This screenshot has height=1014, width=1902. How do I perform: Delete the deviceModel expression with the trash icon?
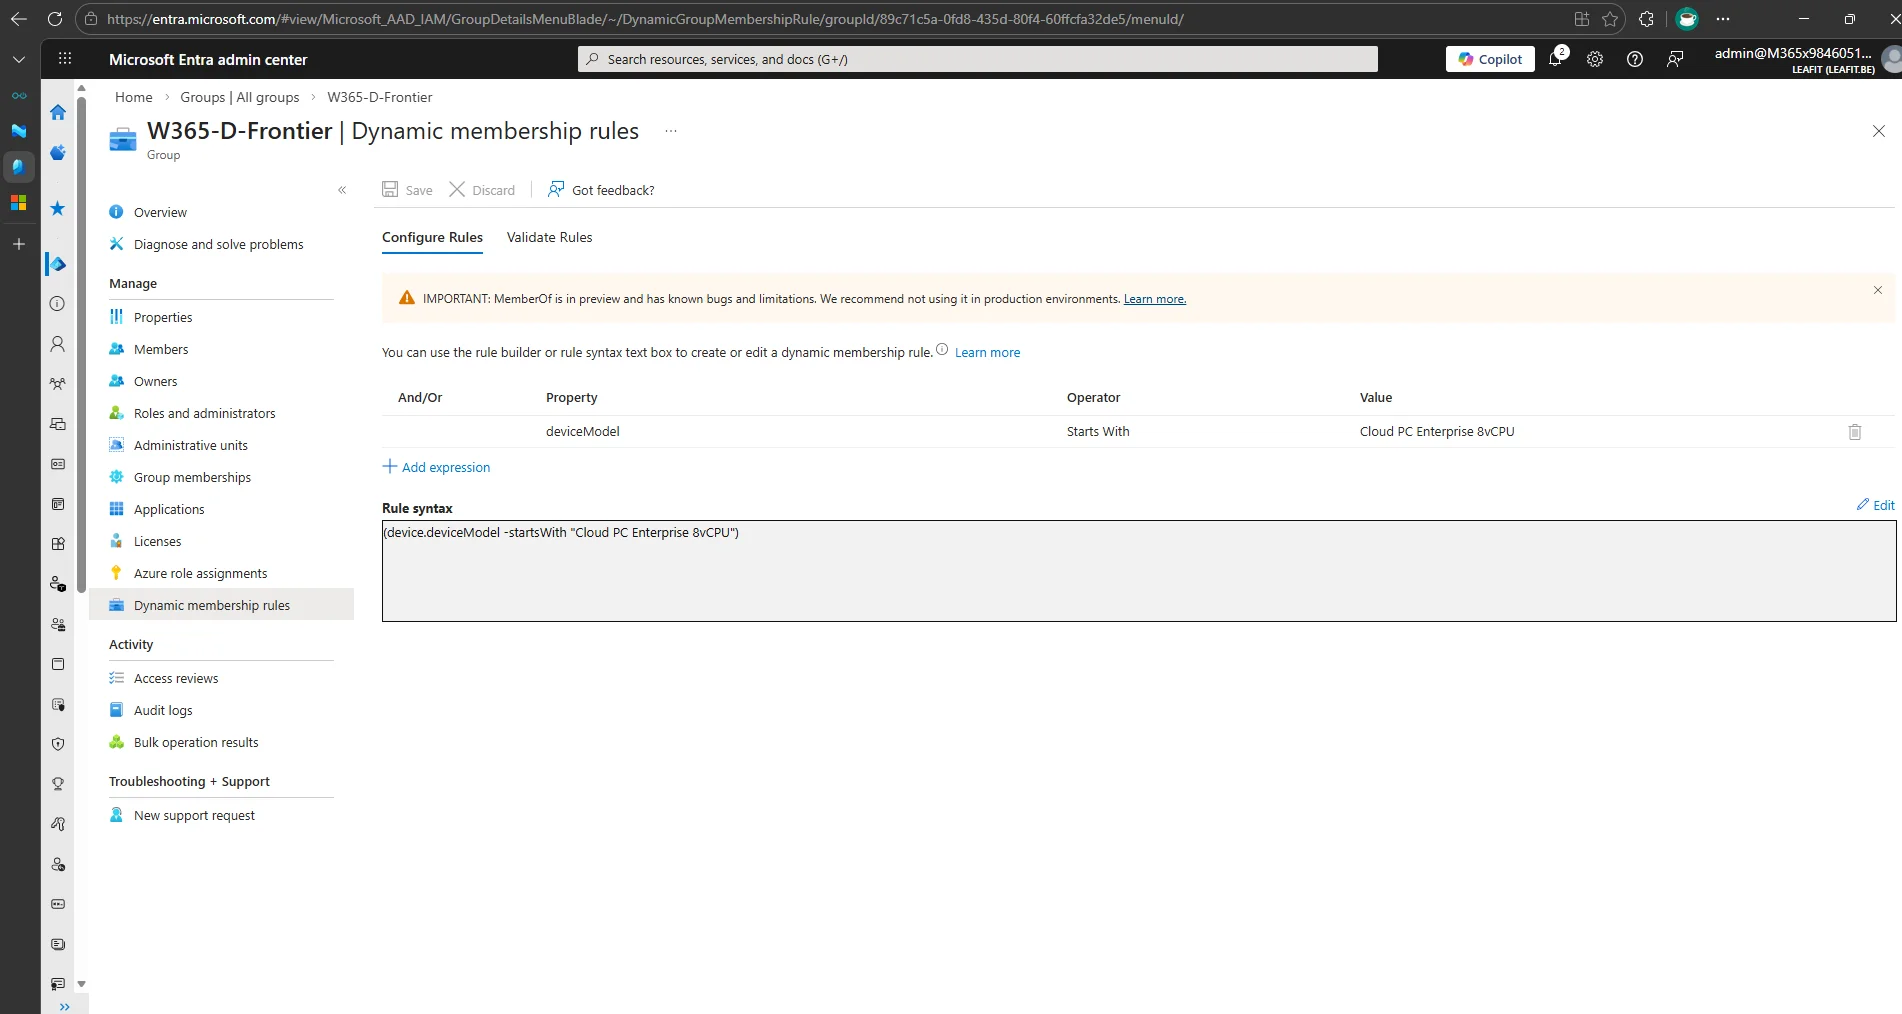point(1855,432)
